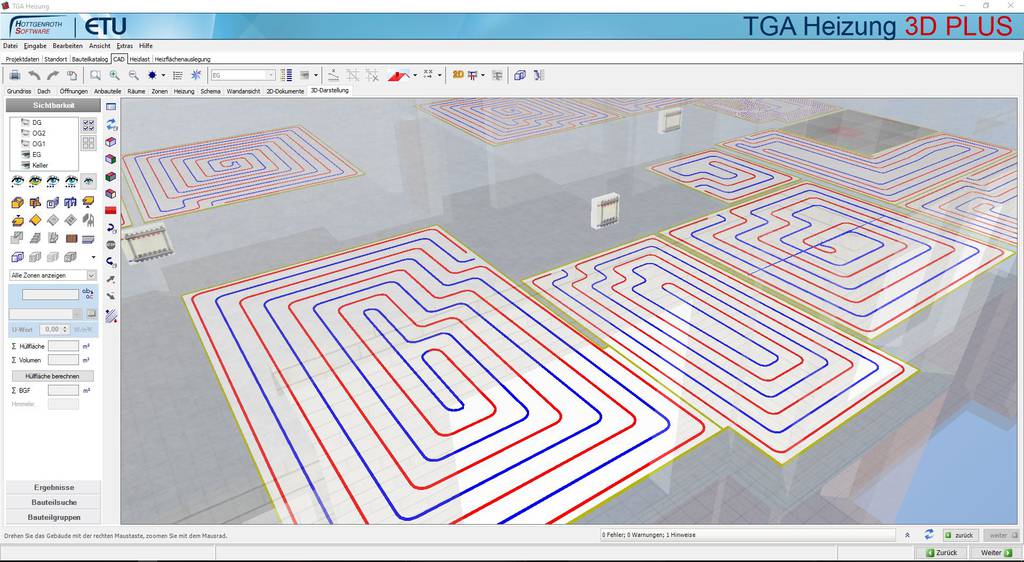1024x562 pixels.
Task: Click the 2D view toolbar icon
Action: [458, 75]
